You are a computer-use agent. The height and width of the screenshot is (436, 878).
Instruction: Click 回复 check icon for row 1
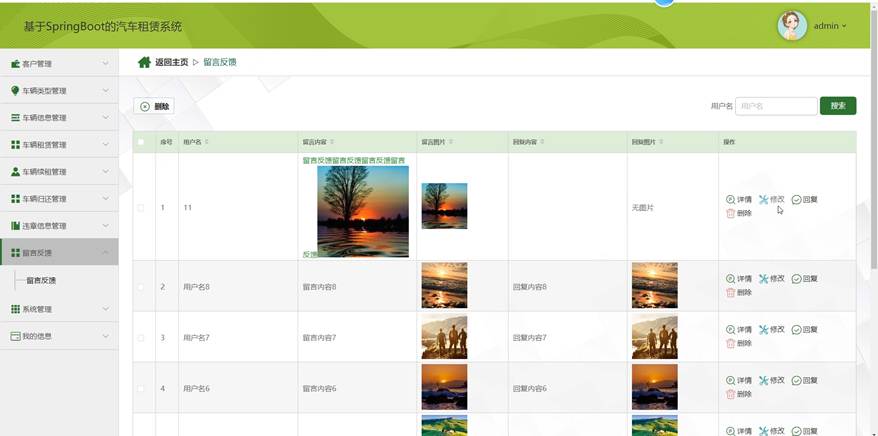[x=796, y=199]
